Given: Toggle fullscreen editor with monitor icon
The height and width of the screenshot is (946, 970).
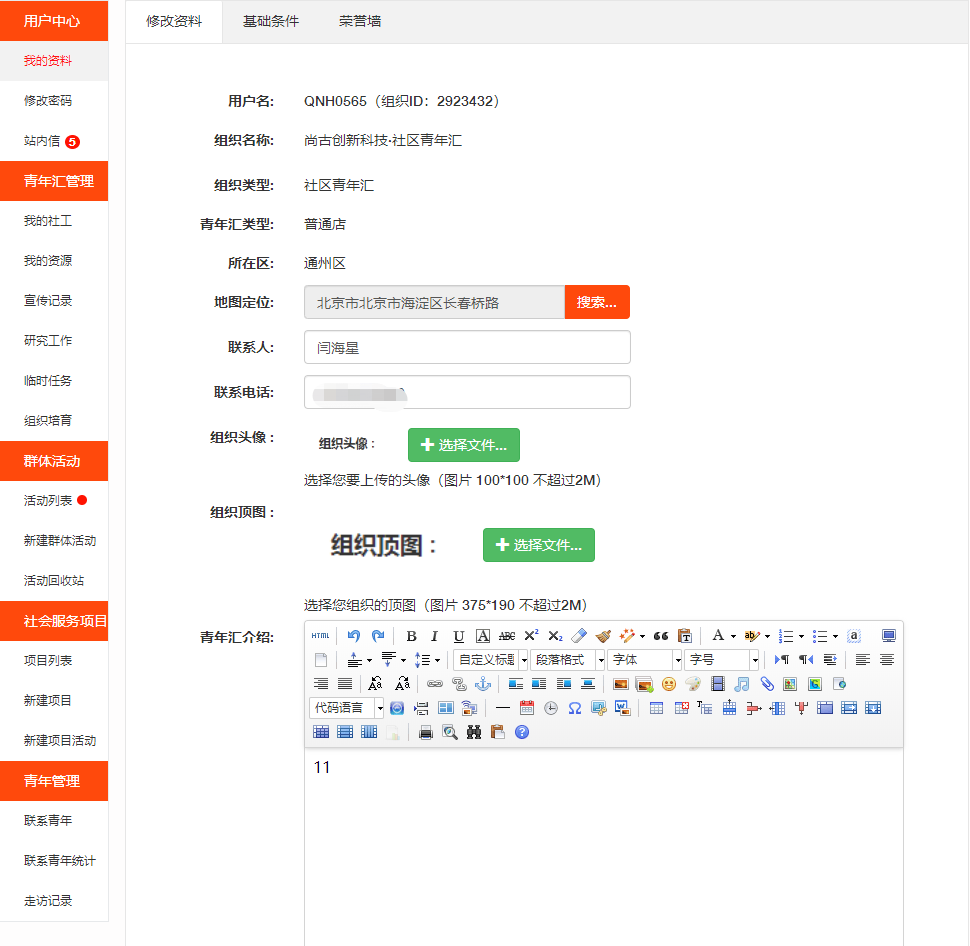Looking at the screenshot, I should point(888,635).
